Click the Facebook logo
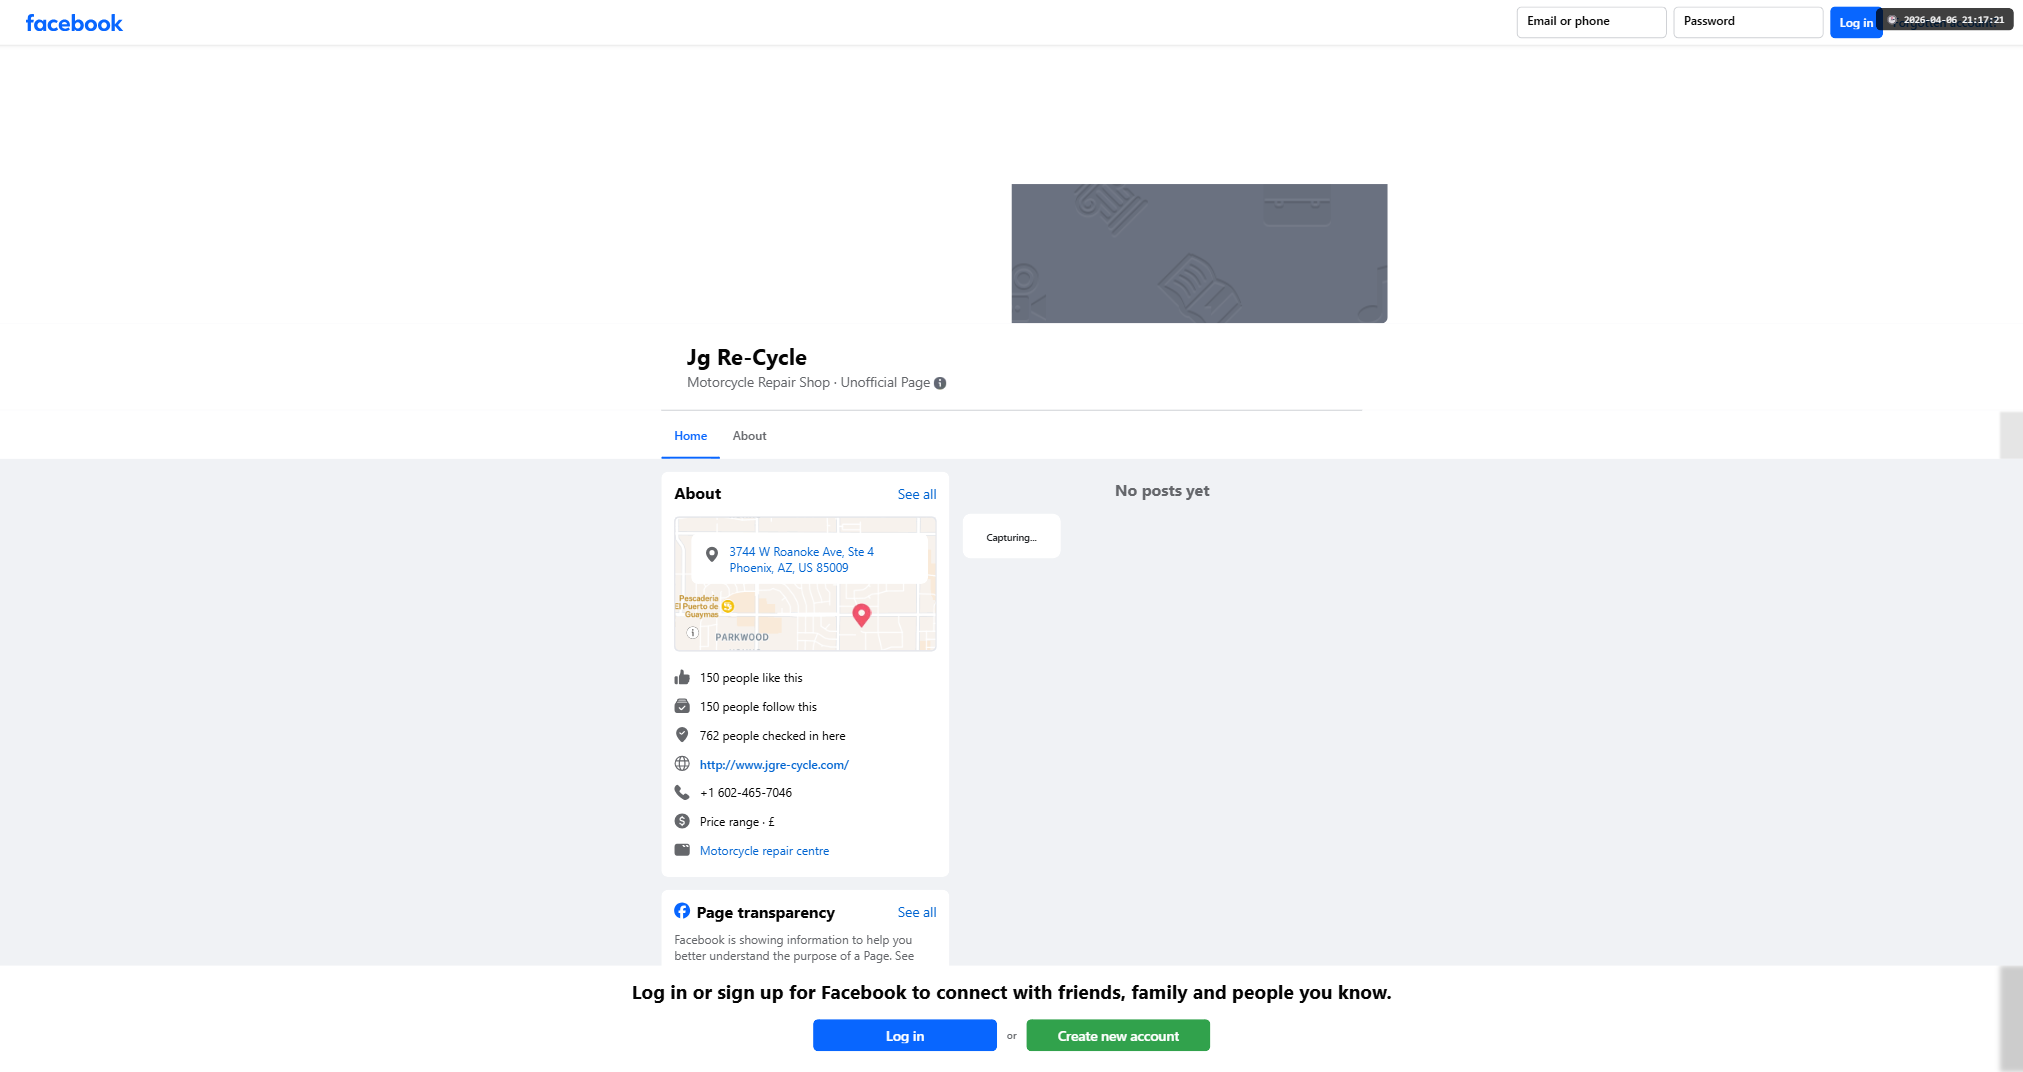This screenshot has height=1072, width=2023. coord(74,23)
